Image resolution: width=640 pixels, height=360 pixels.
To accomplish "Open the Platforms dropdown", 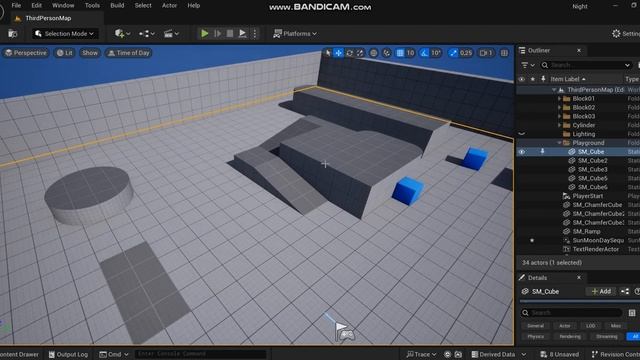I will (295, 33).
